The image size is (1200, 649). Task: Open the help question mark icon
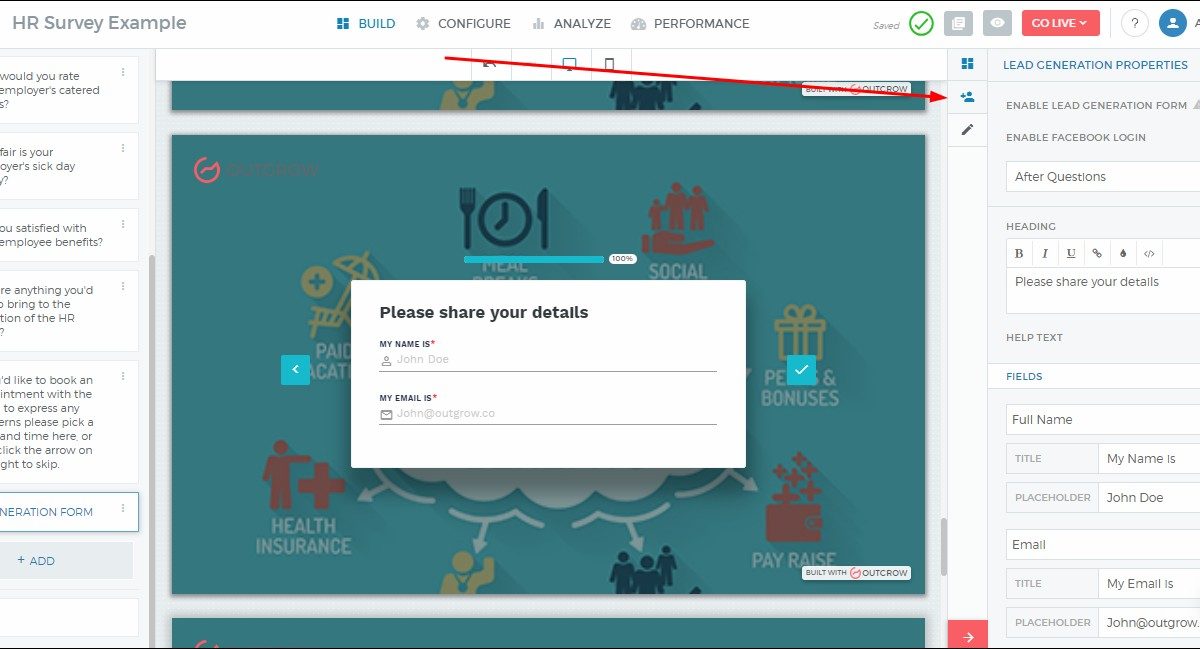[x=1134, y=24]
